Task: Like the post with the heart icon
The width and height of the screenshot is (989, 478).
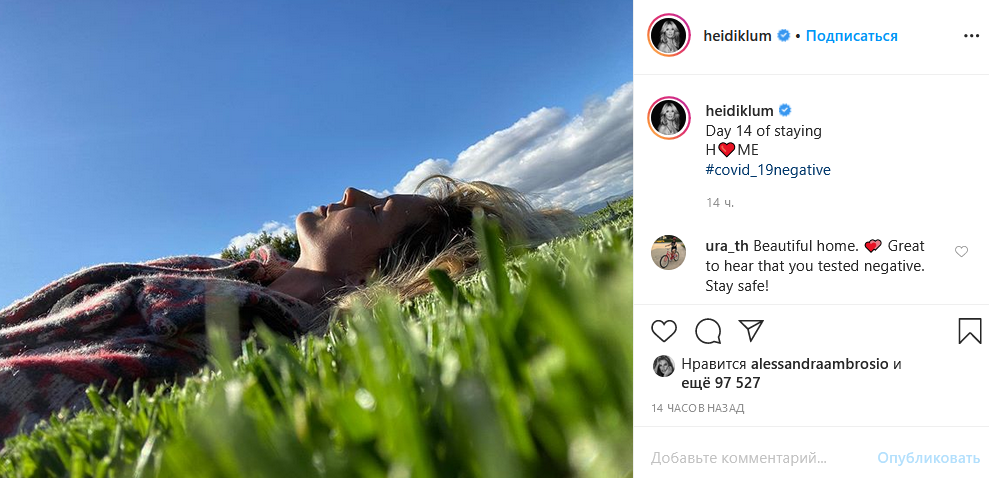Action: click(x=664, y=330)
